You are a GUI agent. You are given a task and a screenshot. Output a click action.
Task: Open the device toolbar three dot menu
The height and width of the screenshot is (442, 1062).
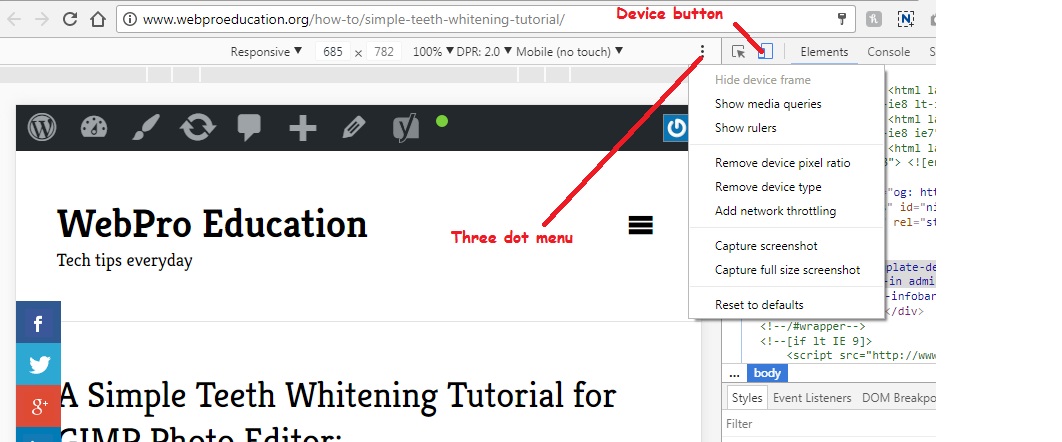click(x=702, y=51)
